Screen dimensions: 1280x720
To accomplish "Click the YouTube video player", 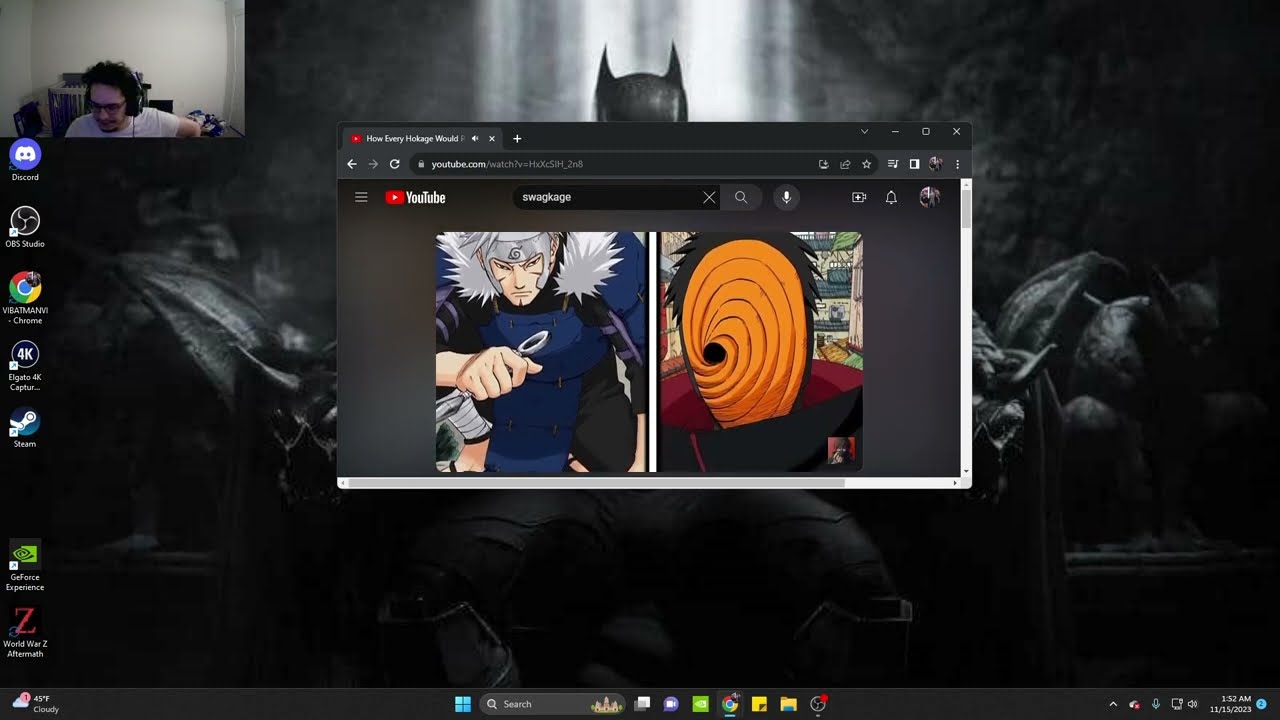I will (649, 352).
